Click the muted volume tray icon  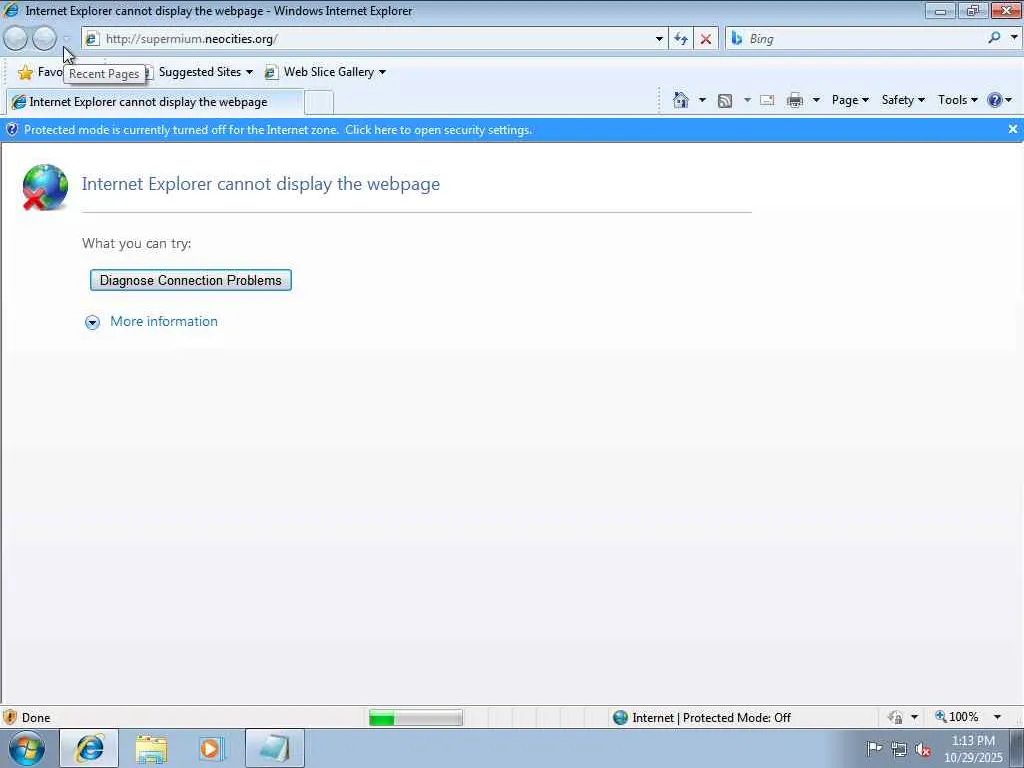pos(923,749)
